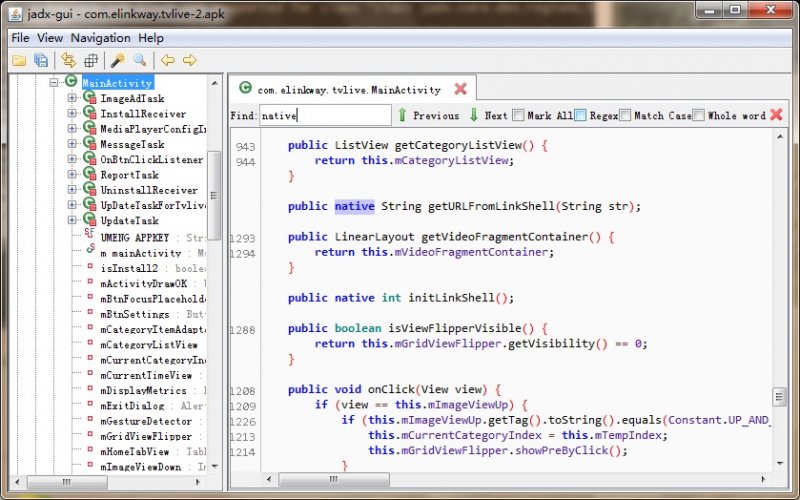
Task: Click the tree panel horizontal scrollbar thumb
Action: tap(67, 482)
